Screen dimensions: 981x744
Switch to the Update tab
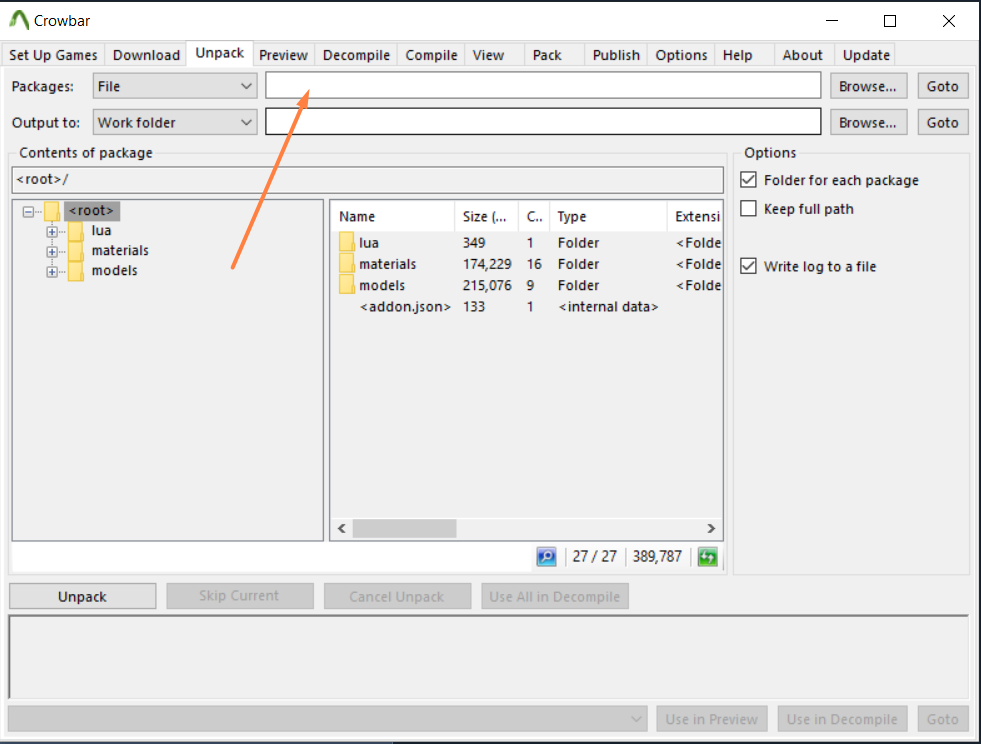pos(867,55)
